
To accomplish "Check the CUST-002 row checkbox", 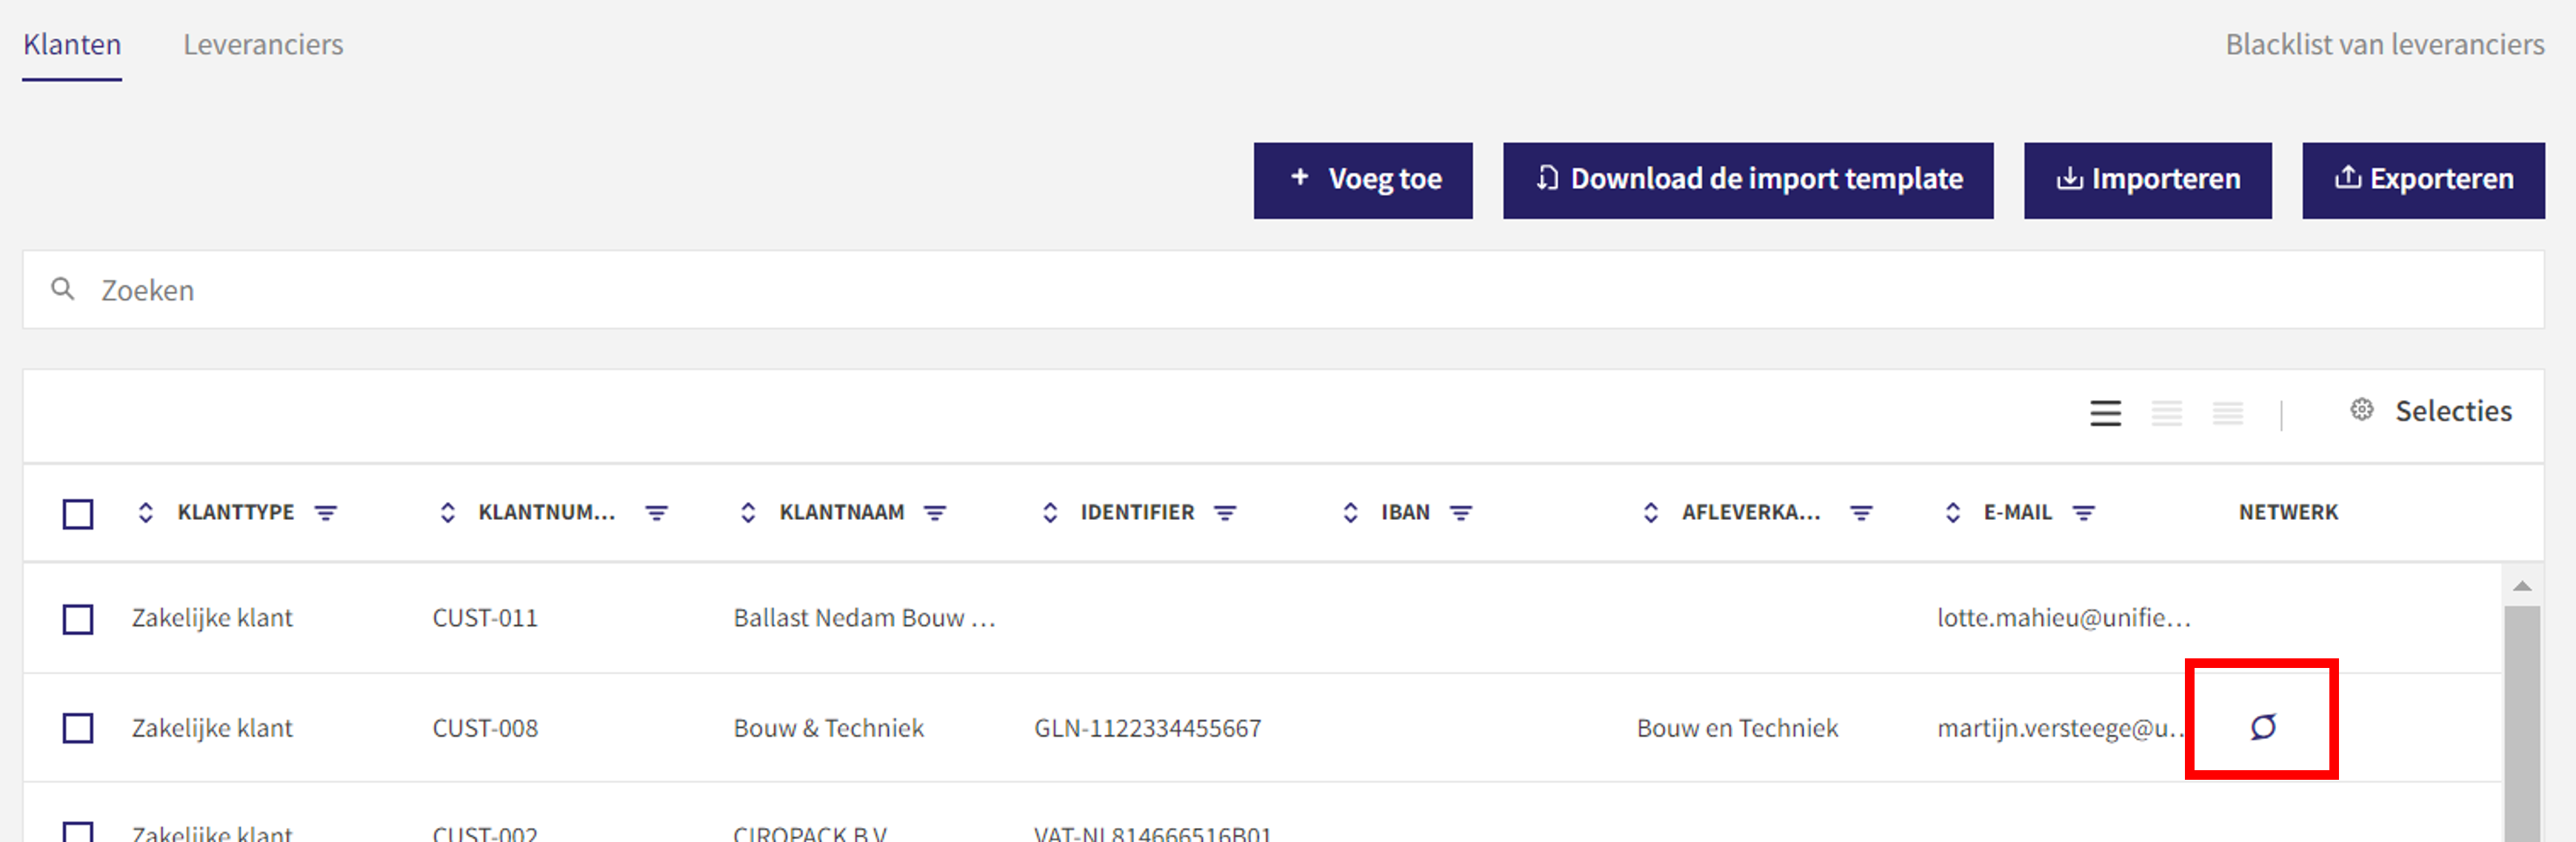I will 78,832.
